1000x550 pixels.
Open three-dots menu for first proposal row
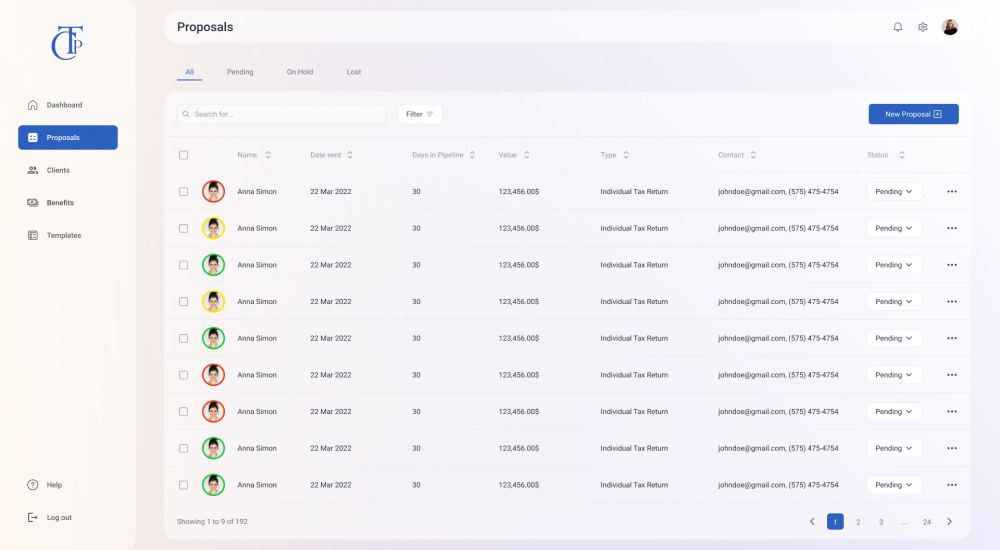click(951, 192)
